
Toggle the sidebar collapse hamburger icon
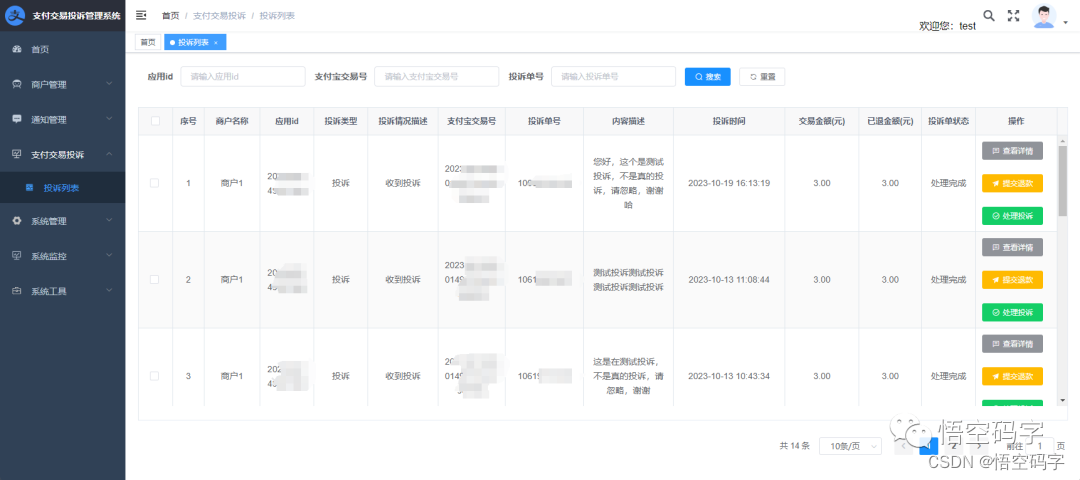(x=141, y=15)
